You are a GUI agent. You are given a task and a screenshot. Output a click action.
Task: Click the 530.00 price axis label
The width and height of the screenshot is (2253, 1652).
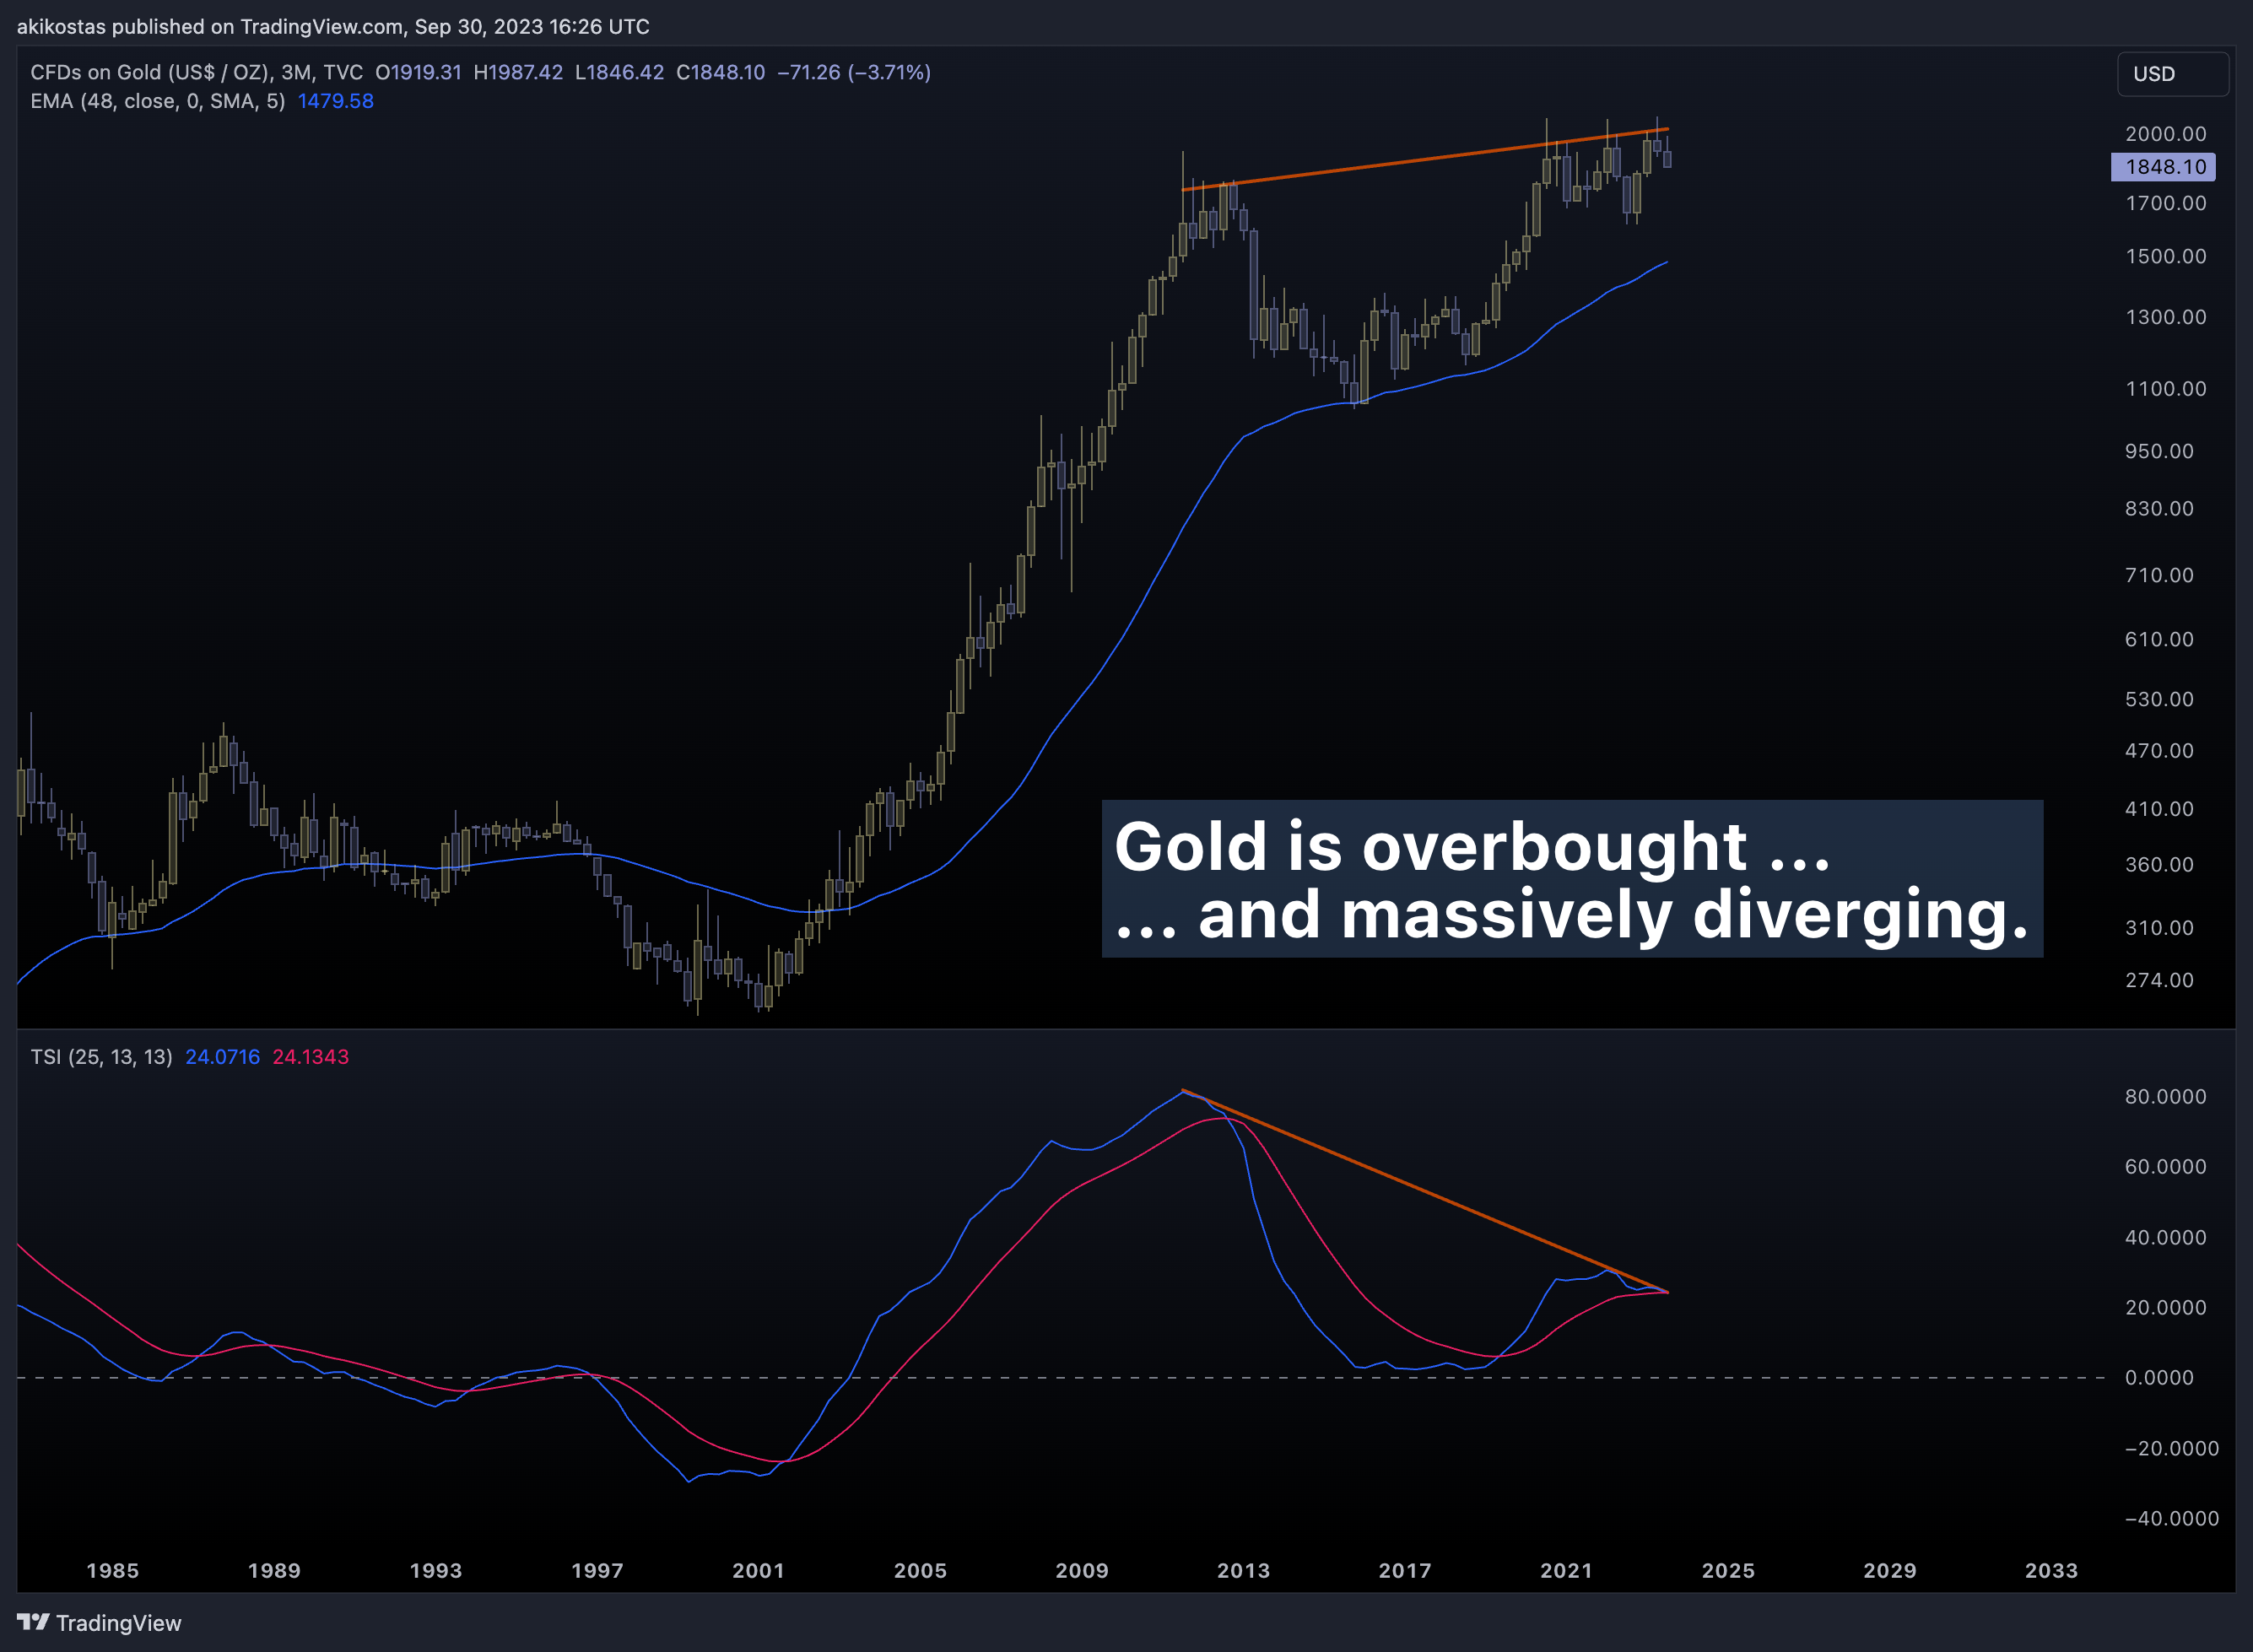tap(2159, 699)
